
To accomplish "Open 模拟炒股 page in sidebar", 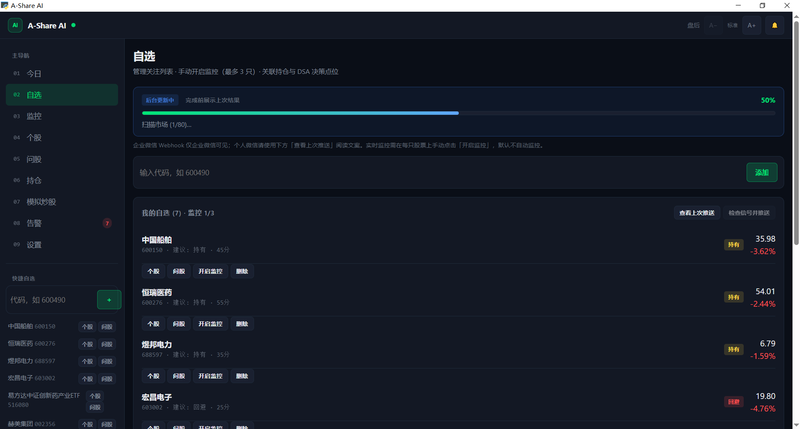I will coord(62,202).
